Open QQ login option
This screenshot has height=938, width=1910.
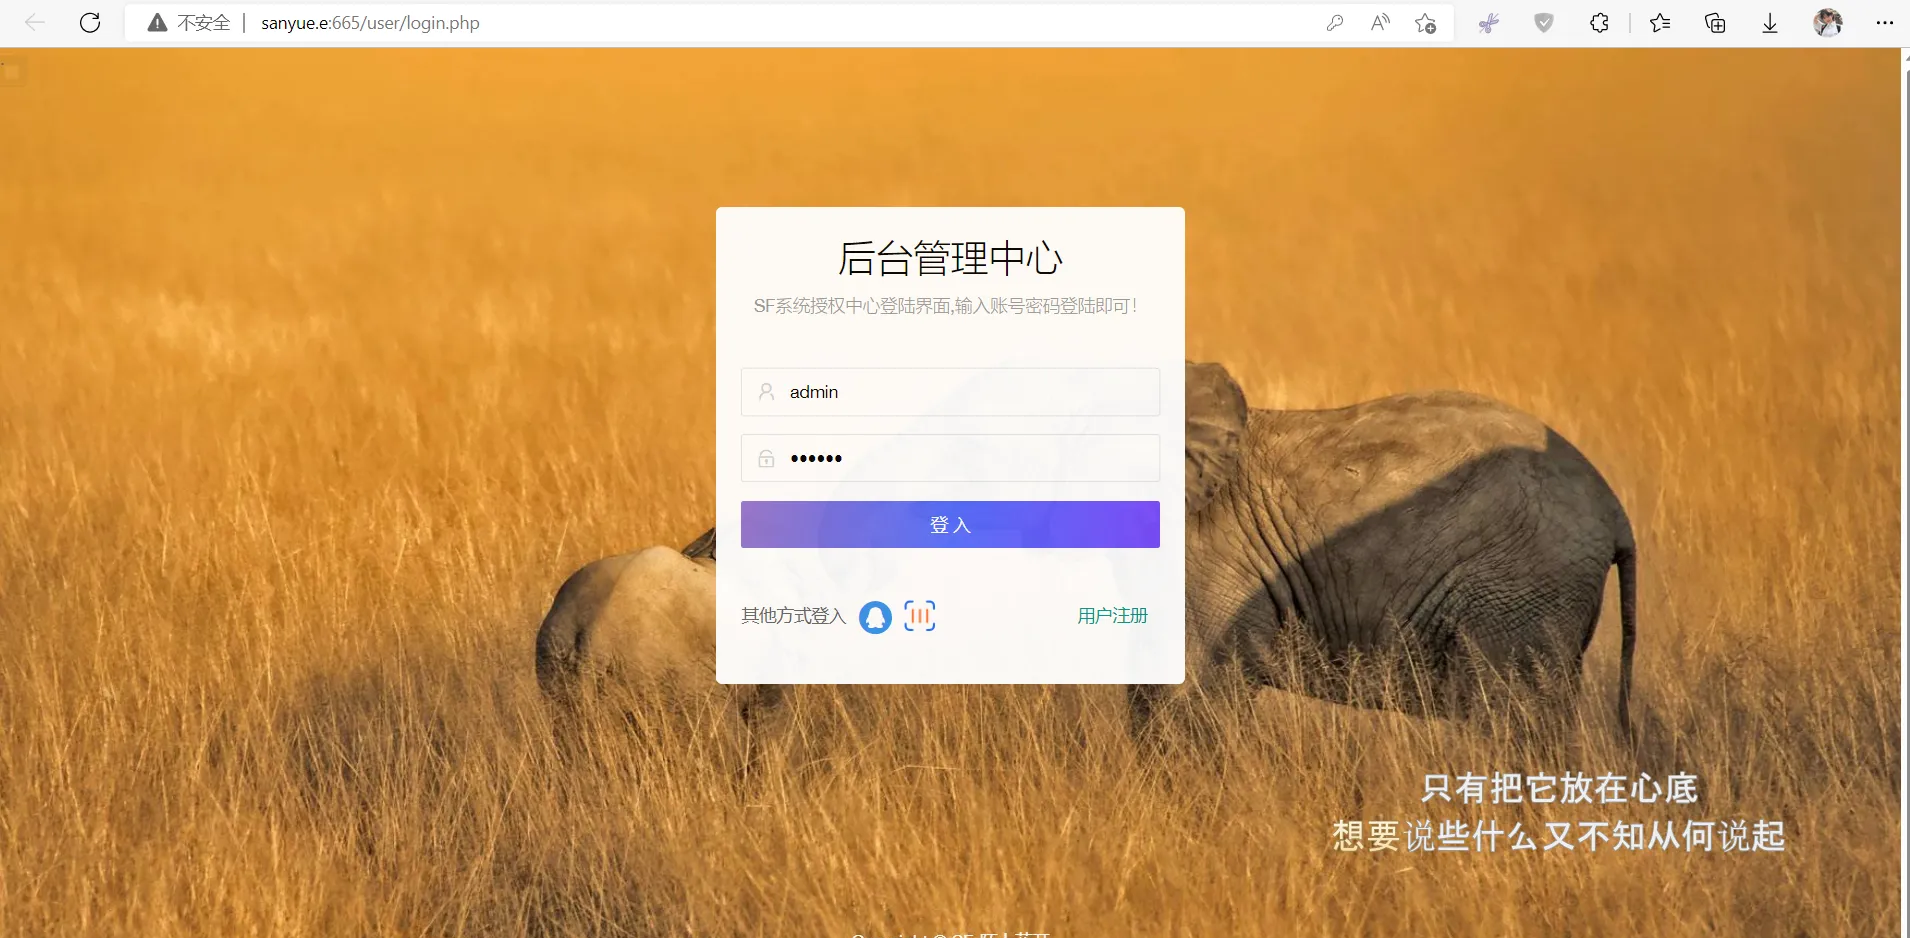click(x=875, y=617)
